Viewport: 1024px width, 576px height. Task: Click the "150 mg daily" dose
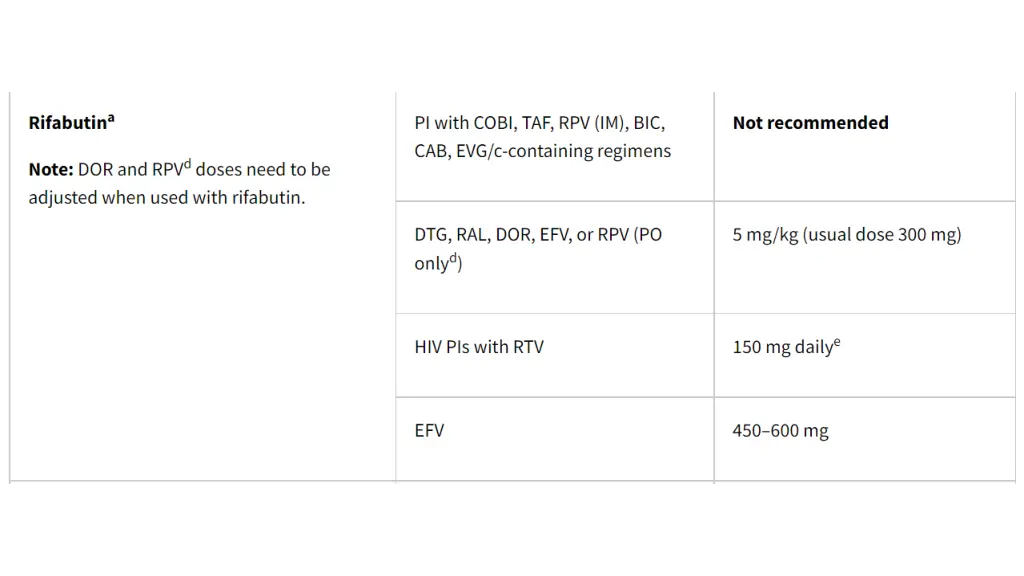pyautogui.click(x=782, y=348)
